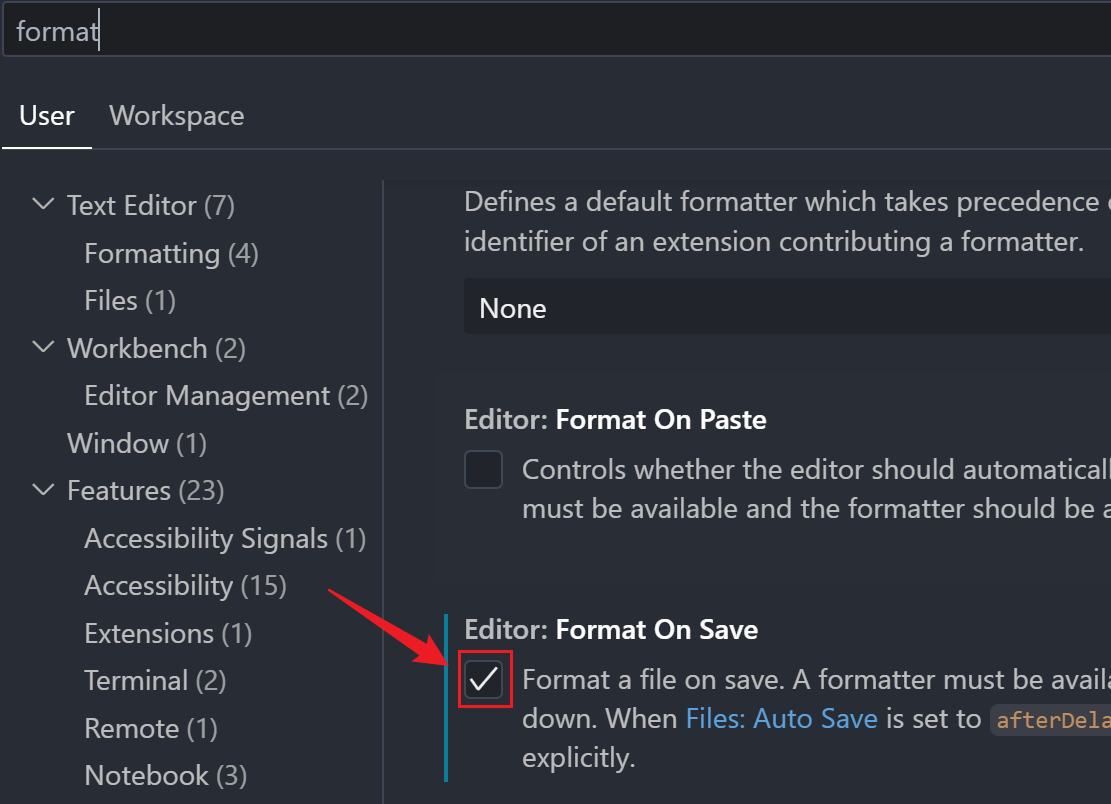Select the Remote settings category
Viewport: 1111px width, 804px height.
150,728
